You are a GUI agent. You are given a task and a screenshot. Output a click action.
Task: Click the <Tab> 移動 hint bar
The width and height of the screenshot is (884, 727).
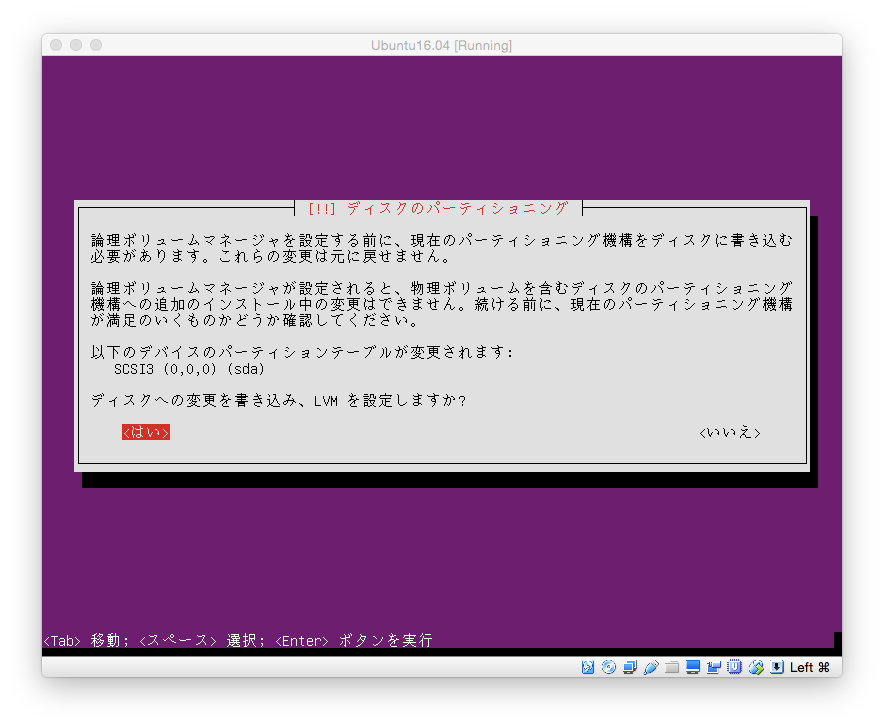pos(237,640)
